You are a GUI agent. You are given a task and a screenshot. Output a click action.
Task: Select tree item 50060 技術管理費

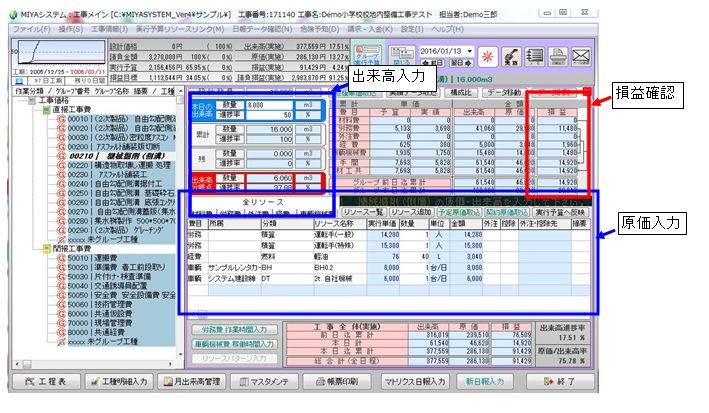(x=121, y=304)
